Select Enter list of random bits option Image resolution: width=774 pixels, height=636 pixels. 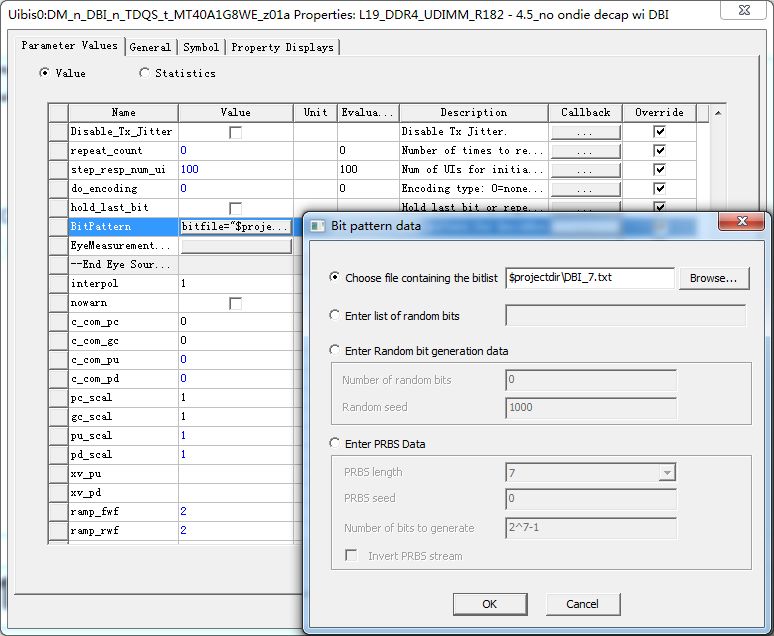point(335,315)
